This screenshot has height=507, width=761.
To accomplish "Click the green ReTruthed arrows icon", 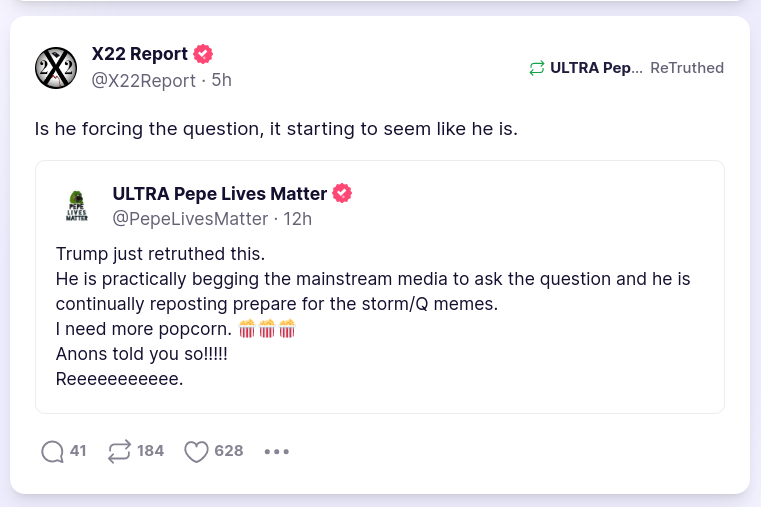I will 537,68.
